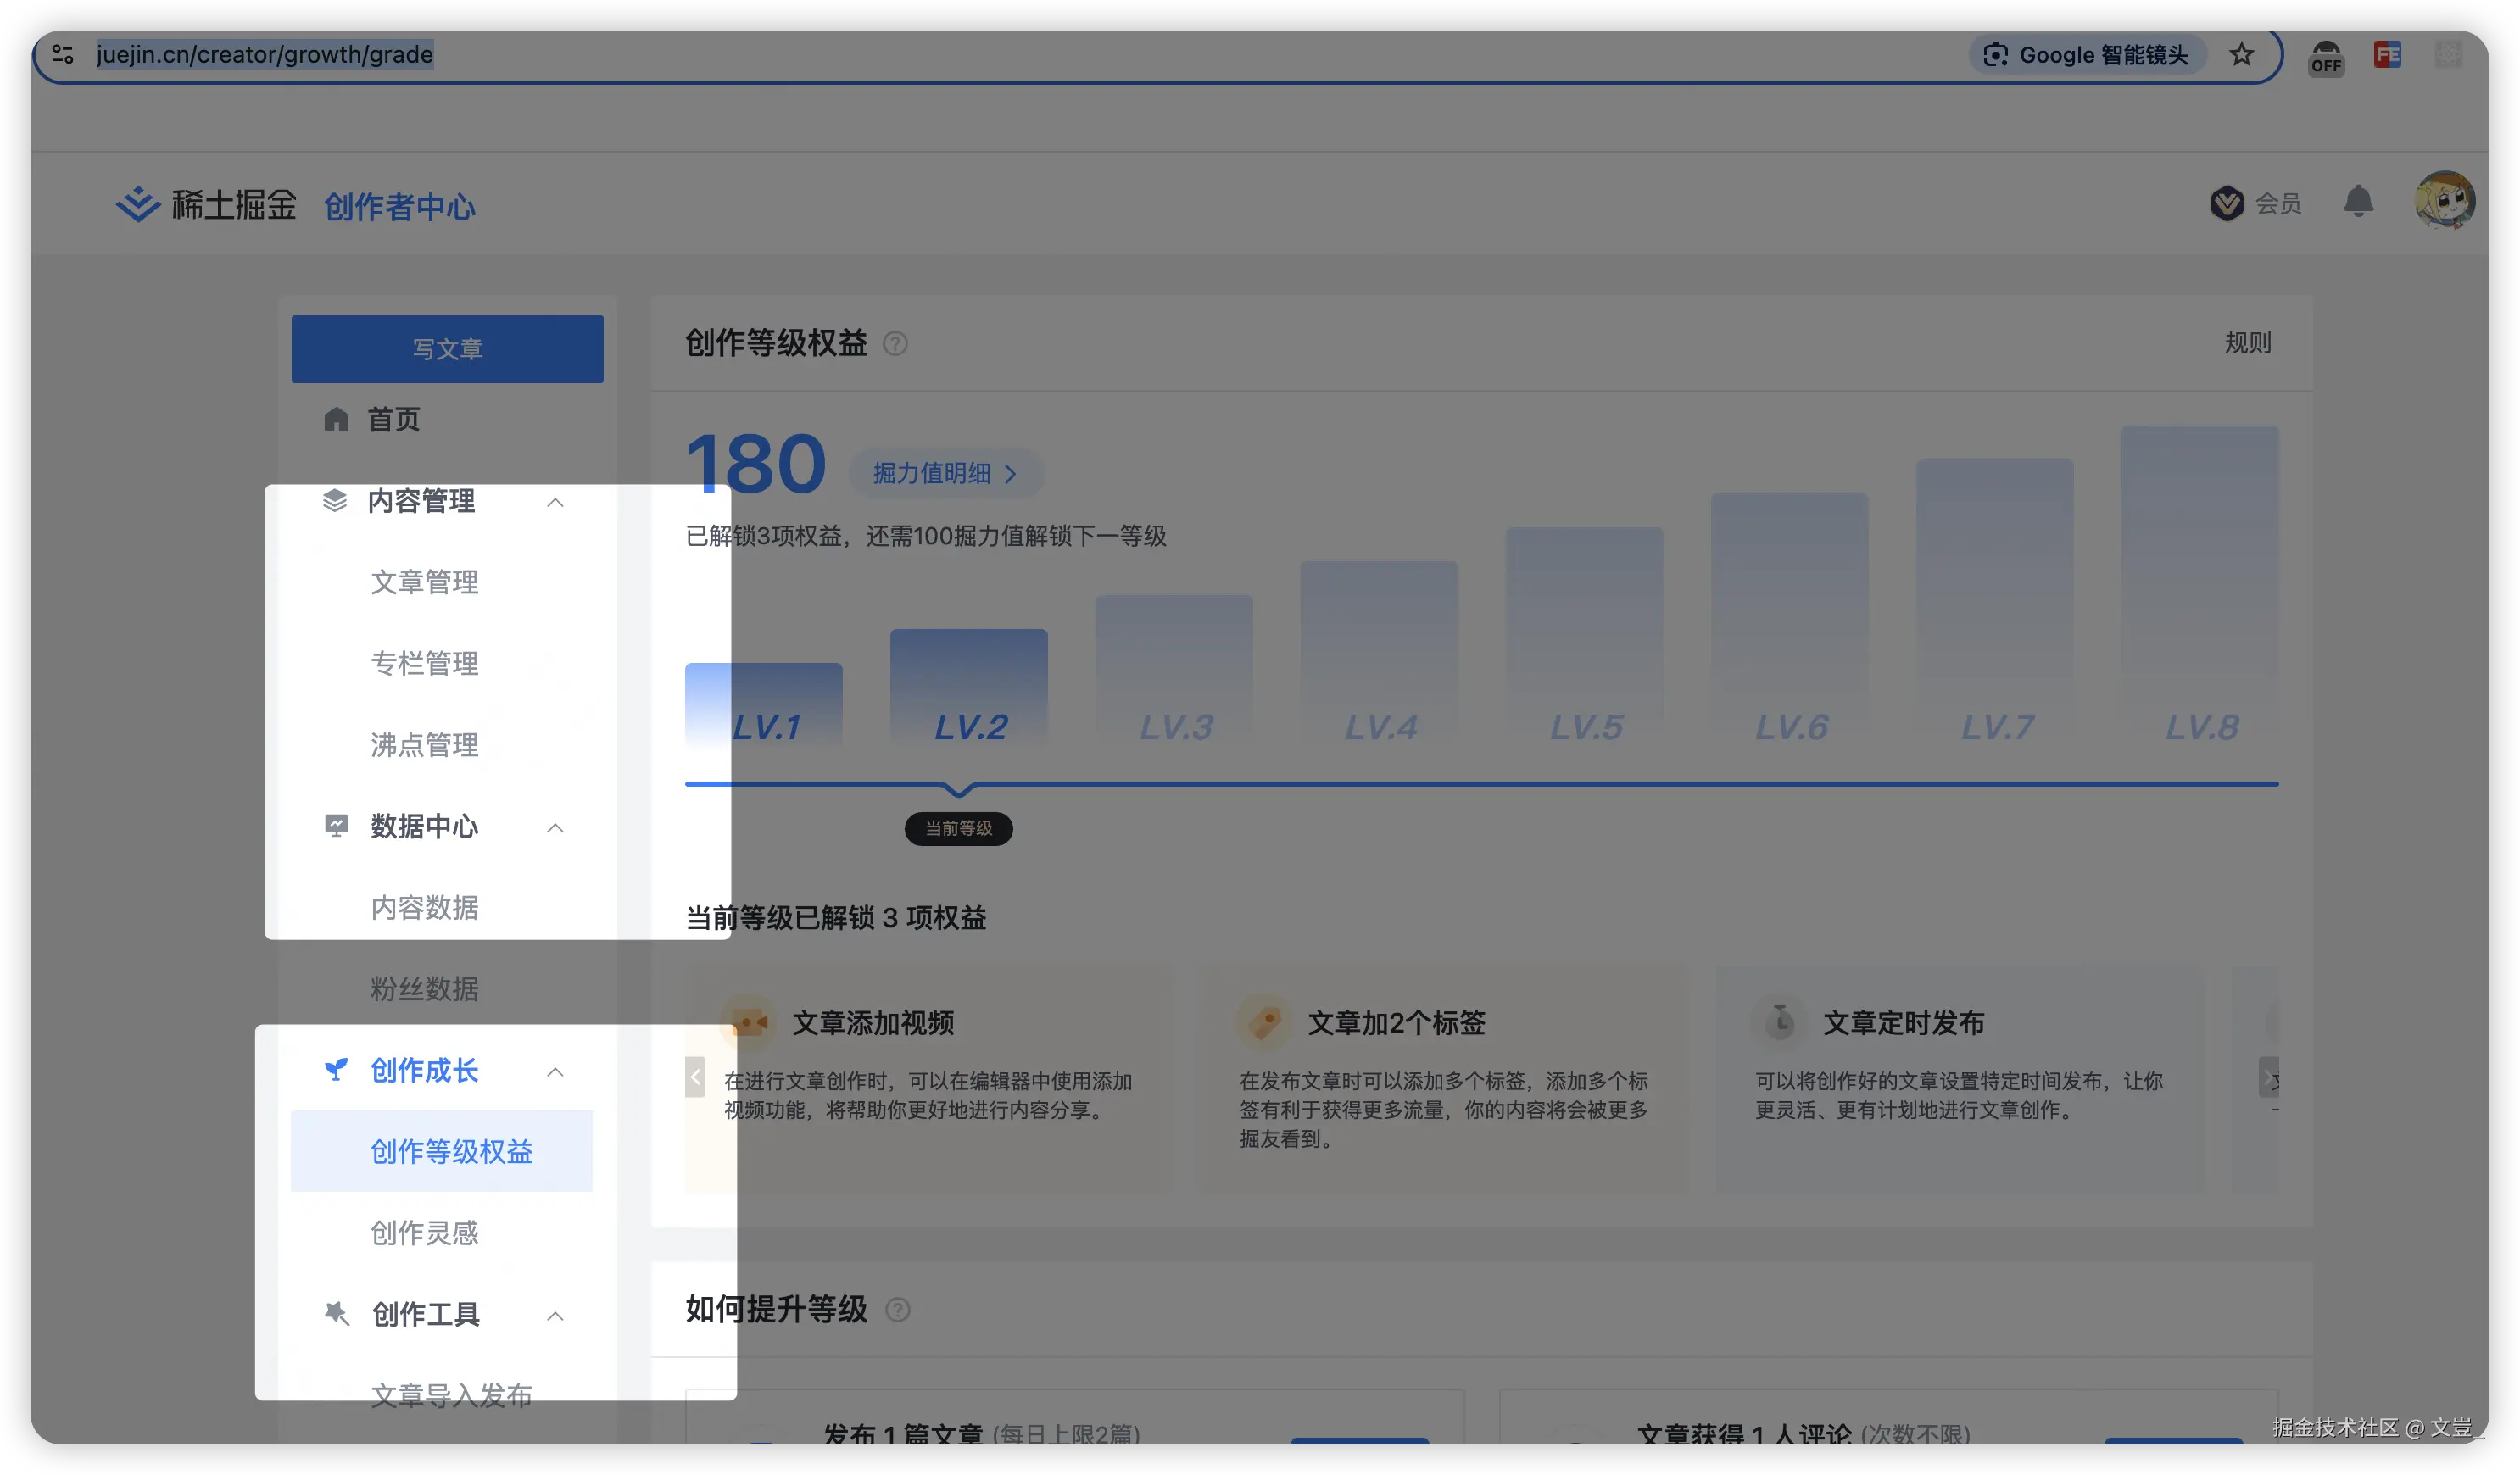This screenshot has width=2520, height=1475.
Task: Click the 规则 link
Action: pos(2247,343)
